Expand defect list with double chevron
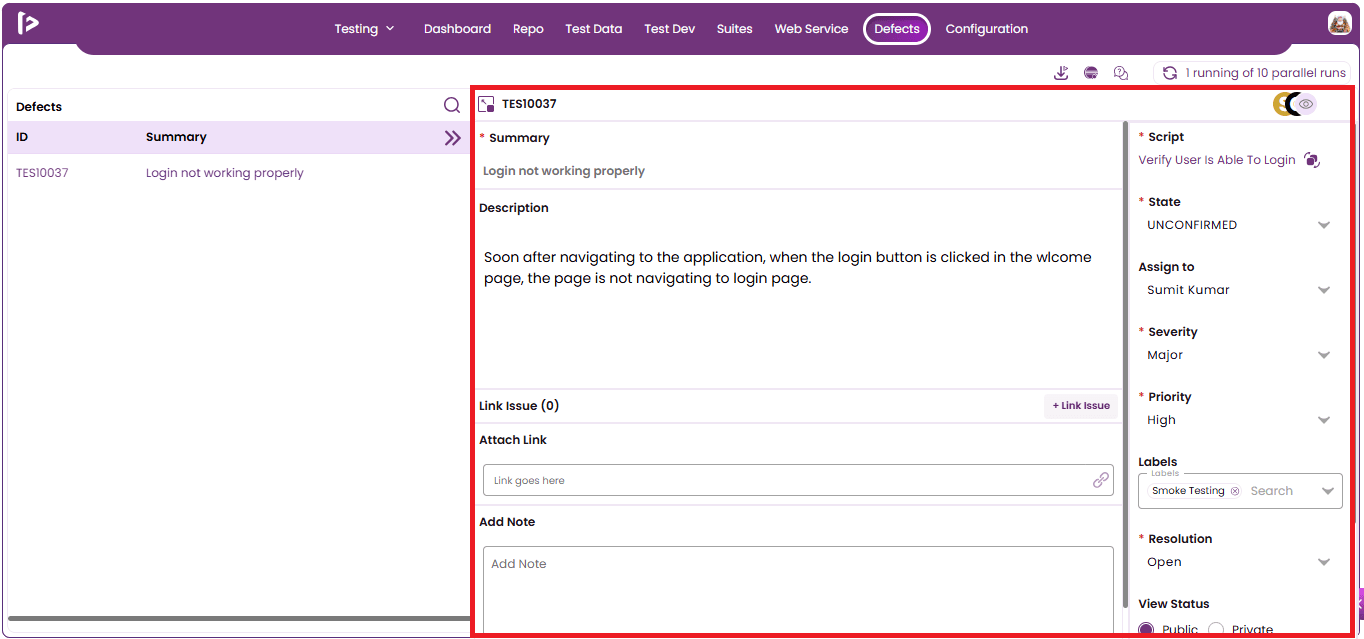 pos(453,138)
